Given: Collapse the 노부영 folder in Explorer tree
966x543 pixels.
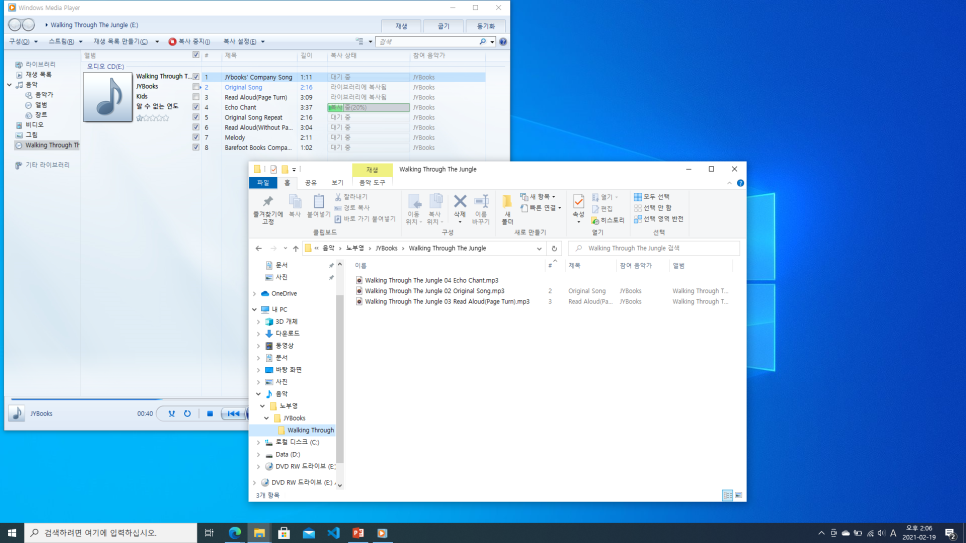Looking at the screenshot, I should (263, 406).
